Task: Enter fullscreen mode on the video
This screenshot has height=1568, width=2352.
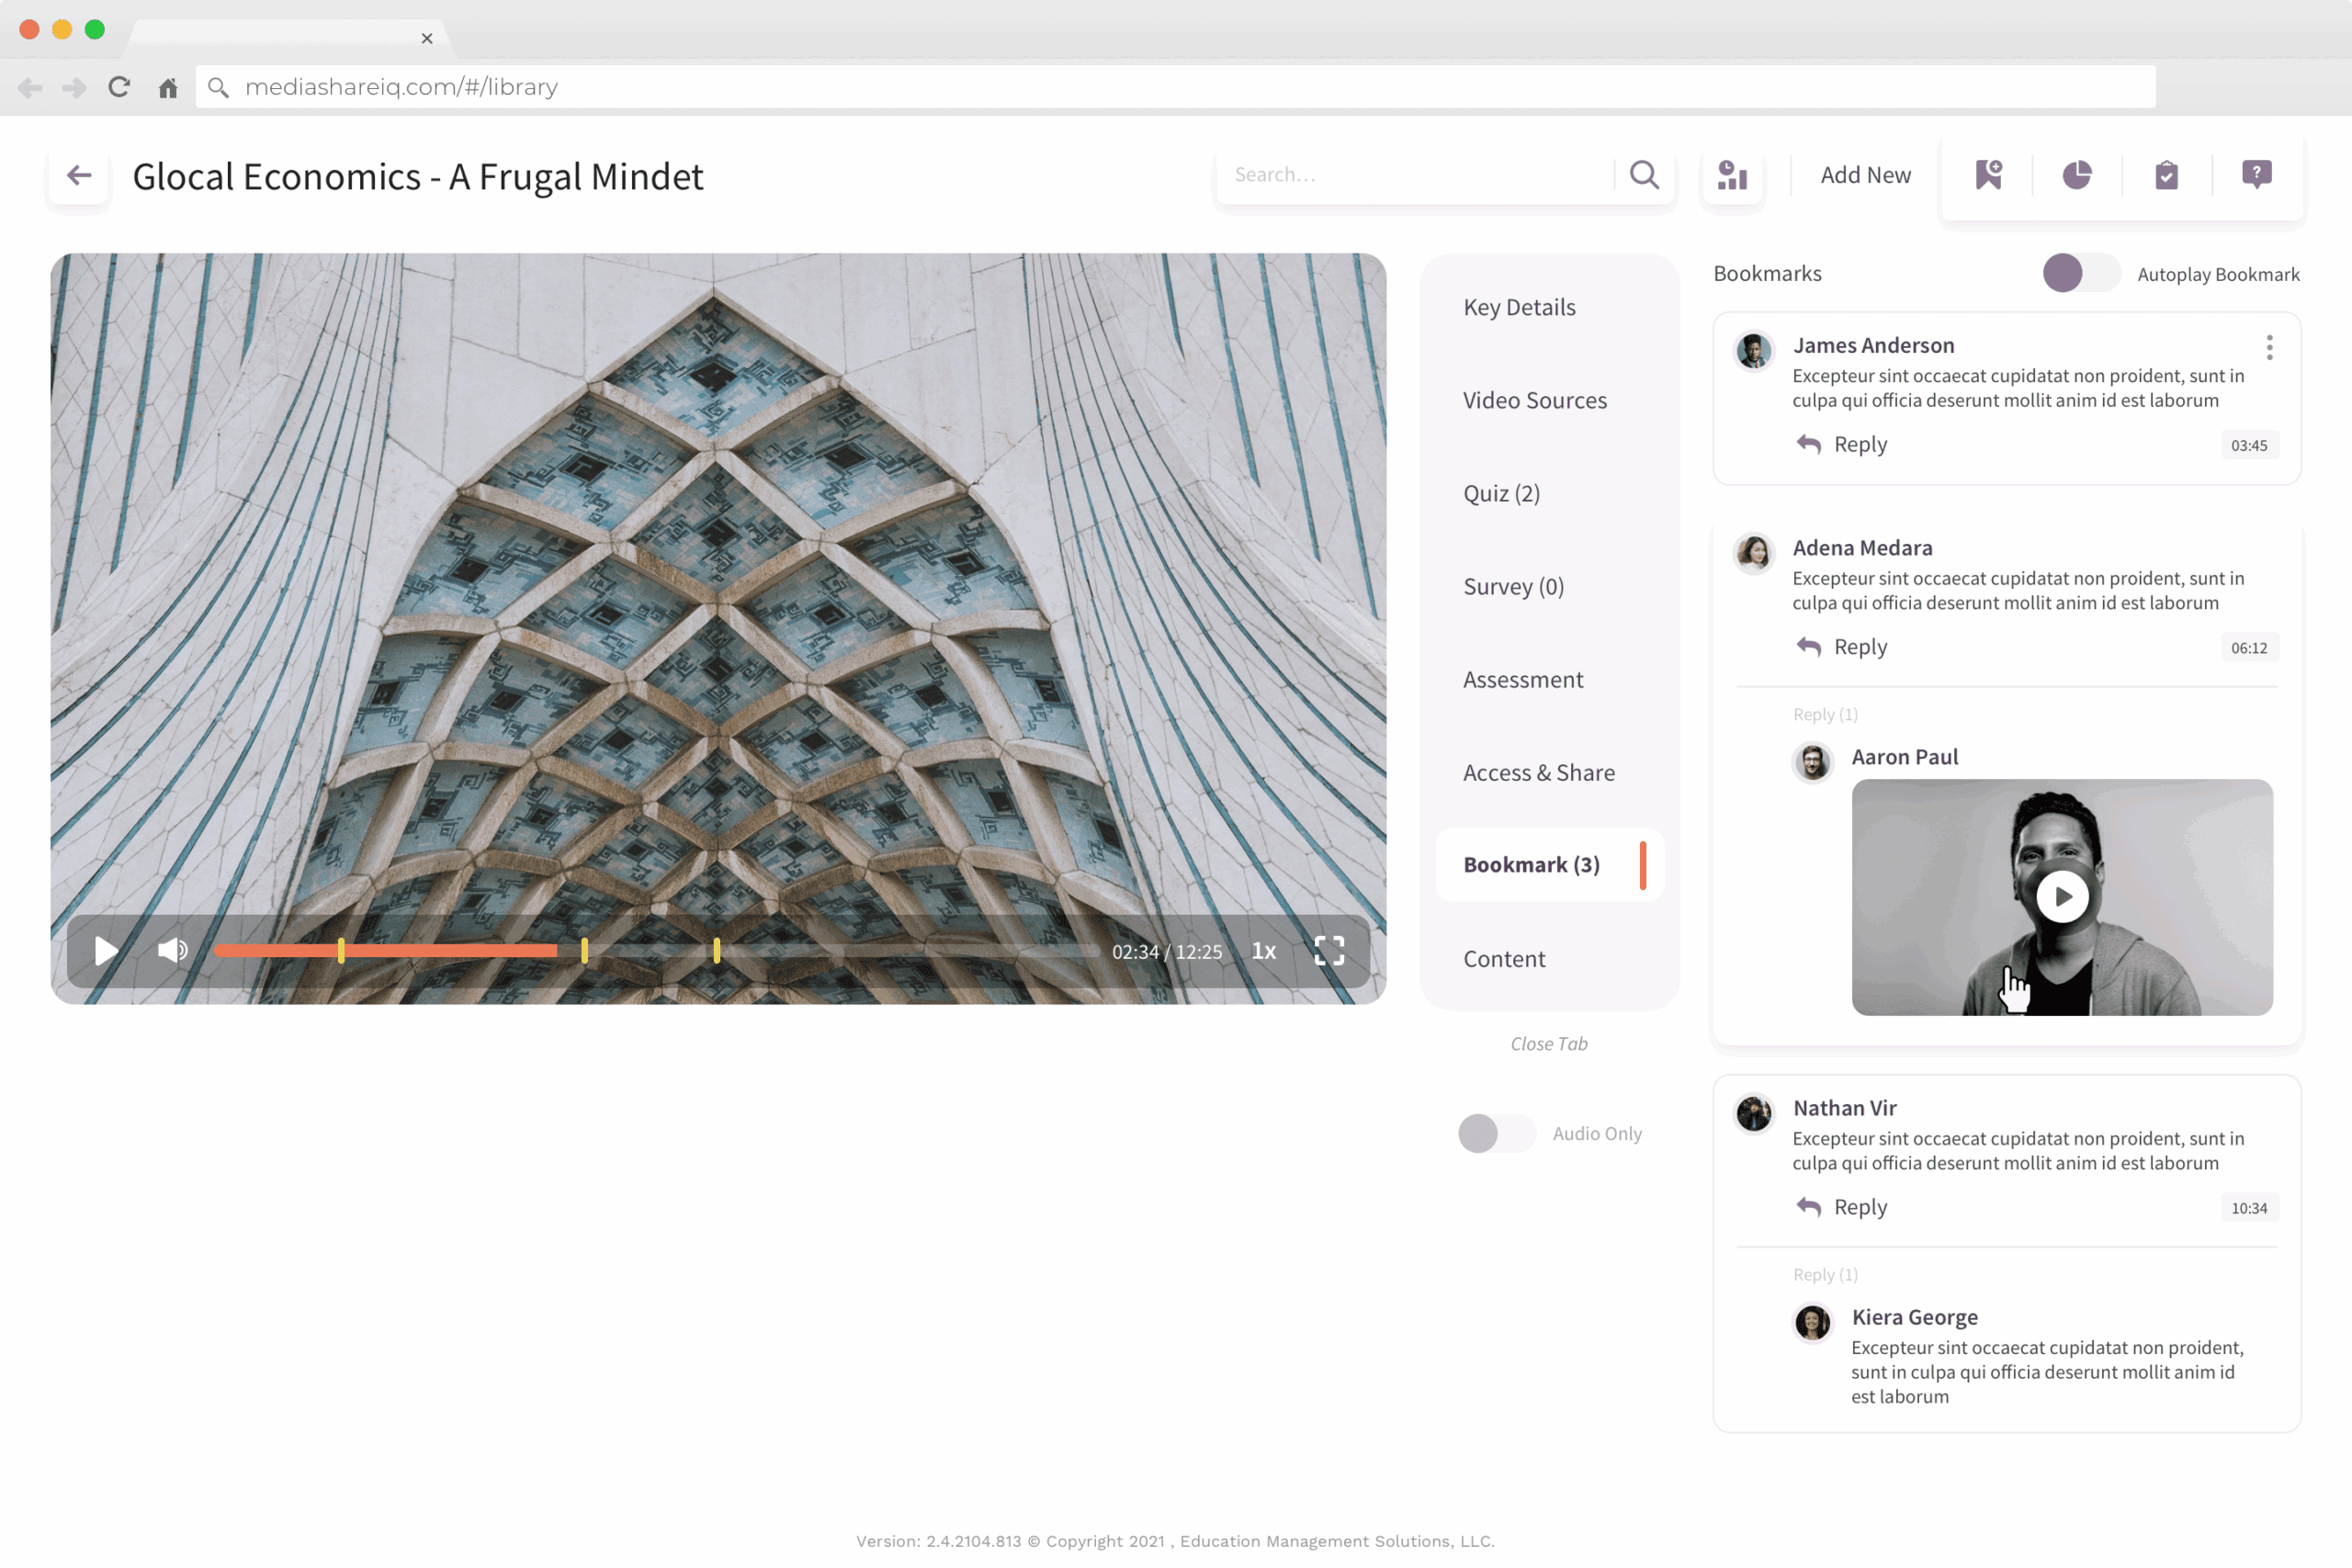Action: 1328,950
